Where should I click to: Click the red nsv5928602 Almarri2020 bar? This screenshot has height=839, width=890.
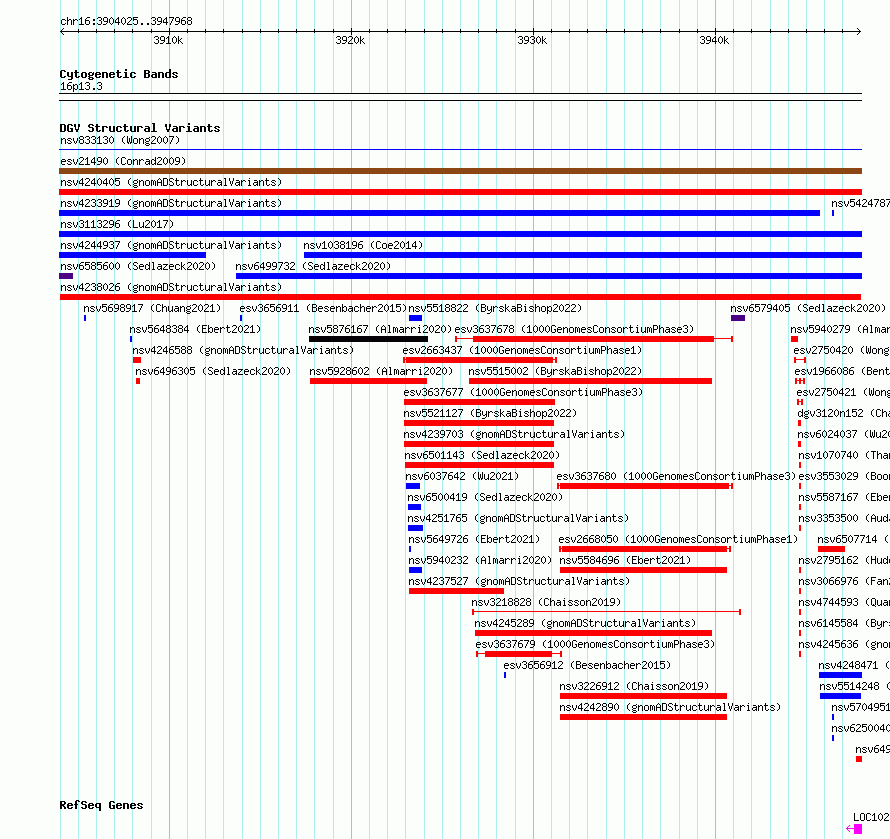point(368,381)
